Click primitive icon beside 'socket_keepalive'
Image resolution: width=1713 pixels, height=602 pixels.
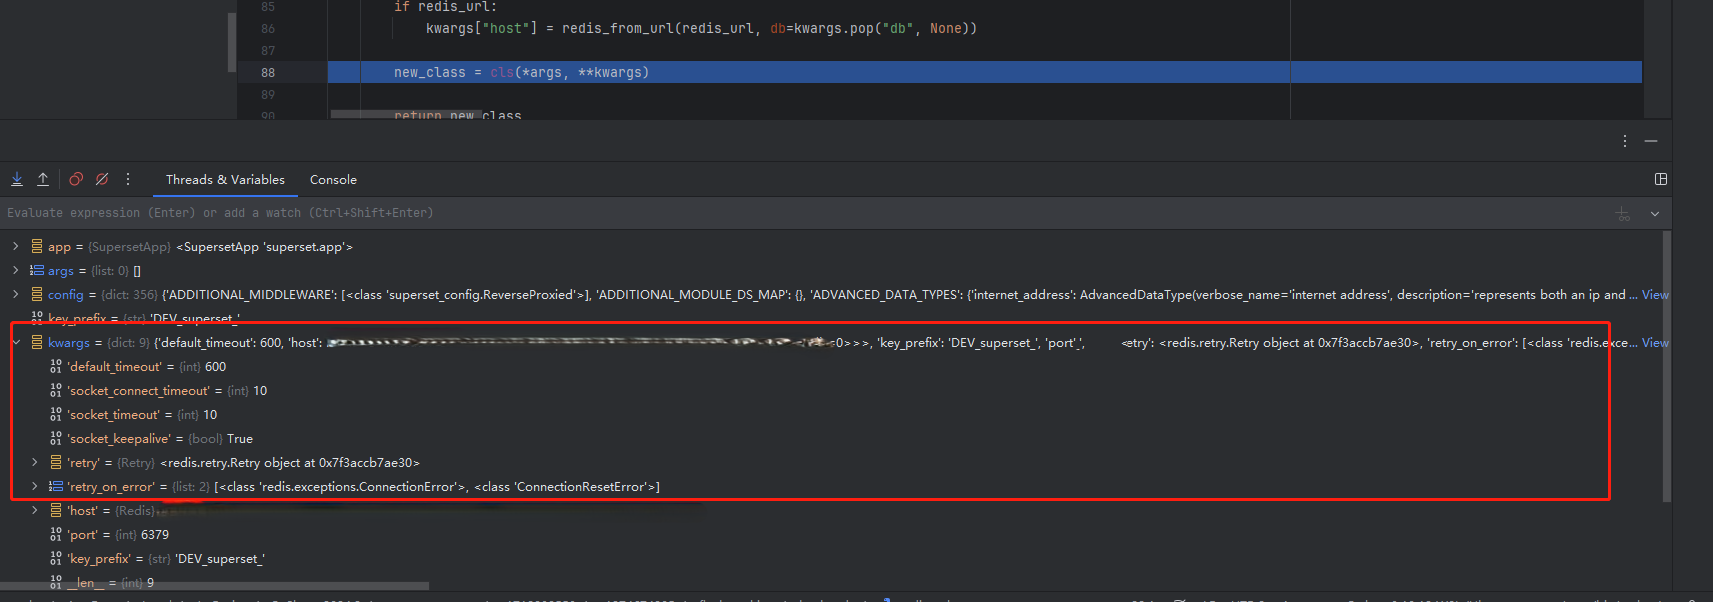click(x=56, y=438)
